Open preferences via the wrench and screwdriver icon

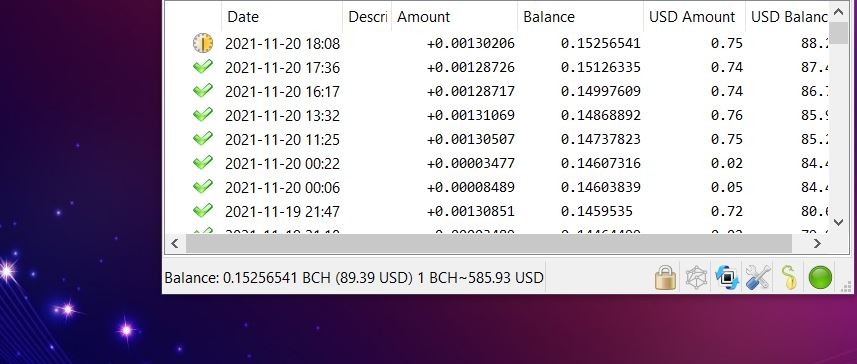click(x=758, y=277)
